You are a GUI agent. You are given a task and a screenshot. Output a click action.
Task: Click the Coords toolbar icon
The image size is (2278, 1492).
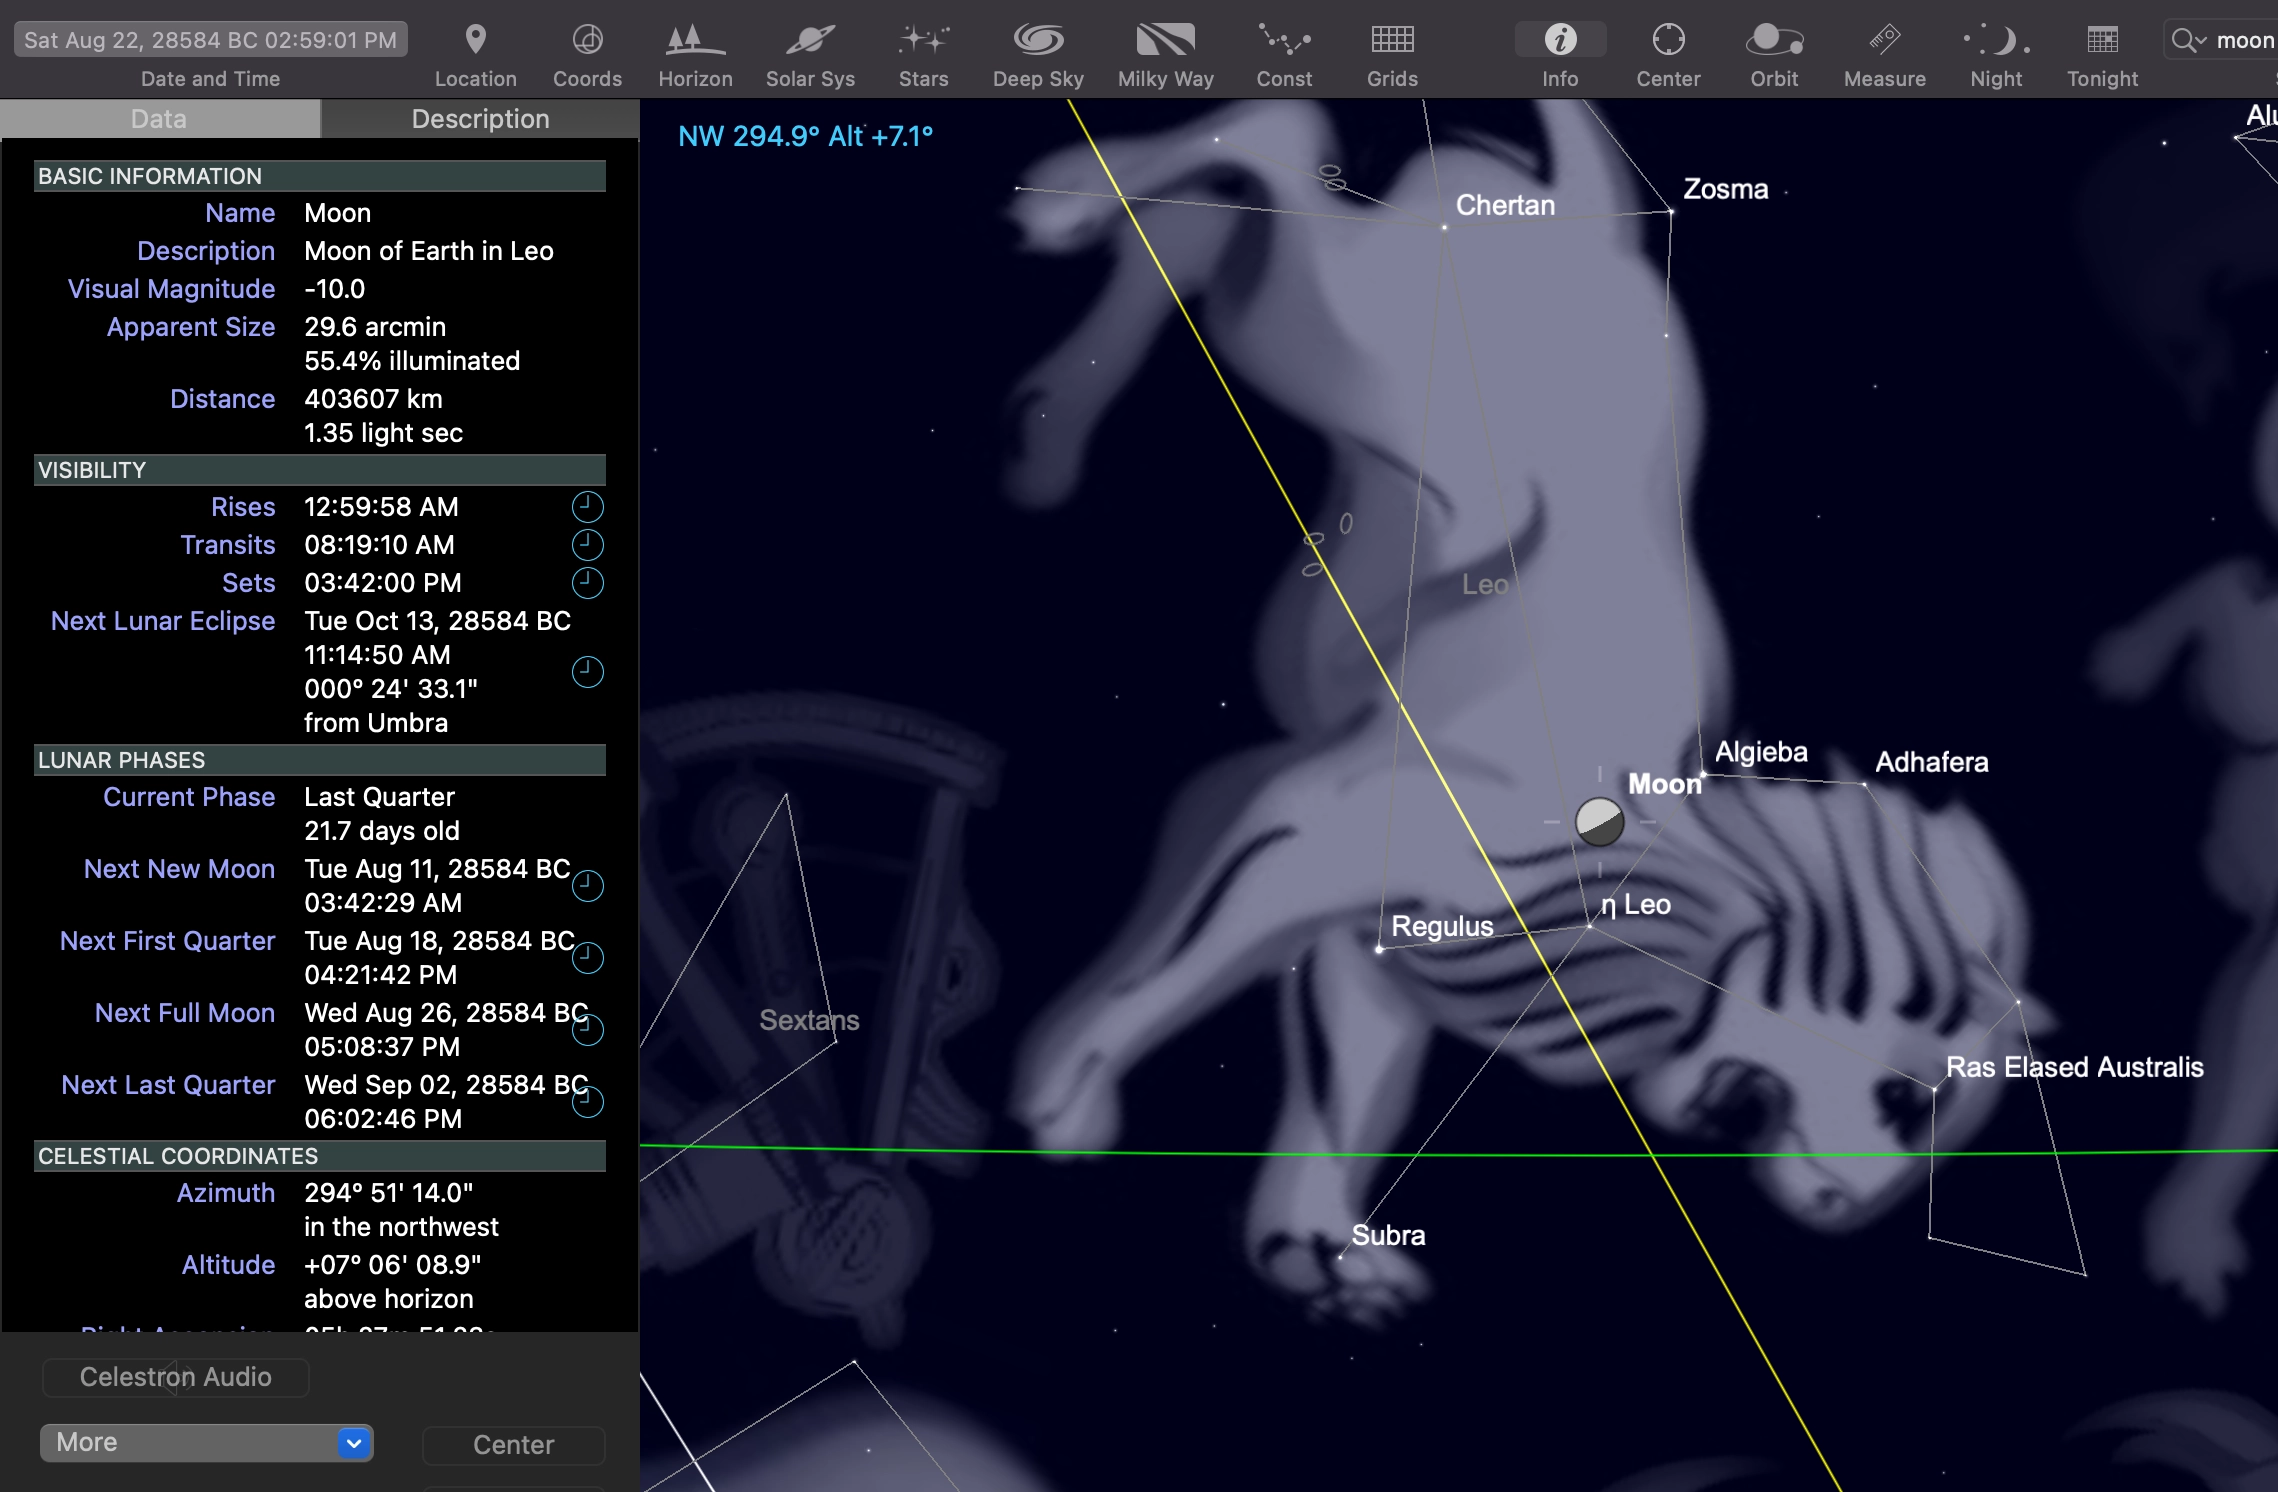coord(587,41)
